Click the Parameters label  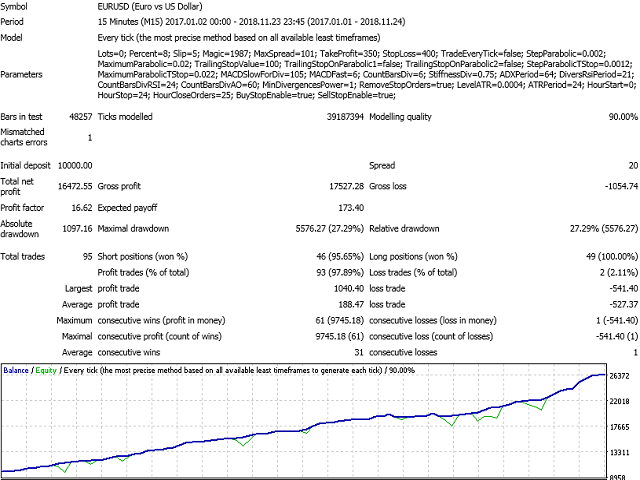click(x=22, y=74)
